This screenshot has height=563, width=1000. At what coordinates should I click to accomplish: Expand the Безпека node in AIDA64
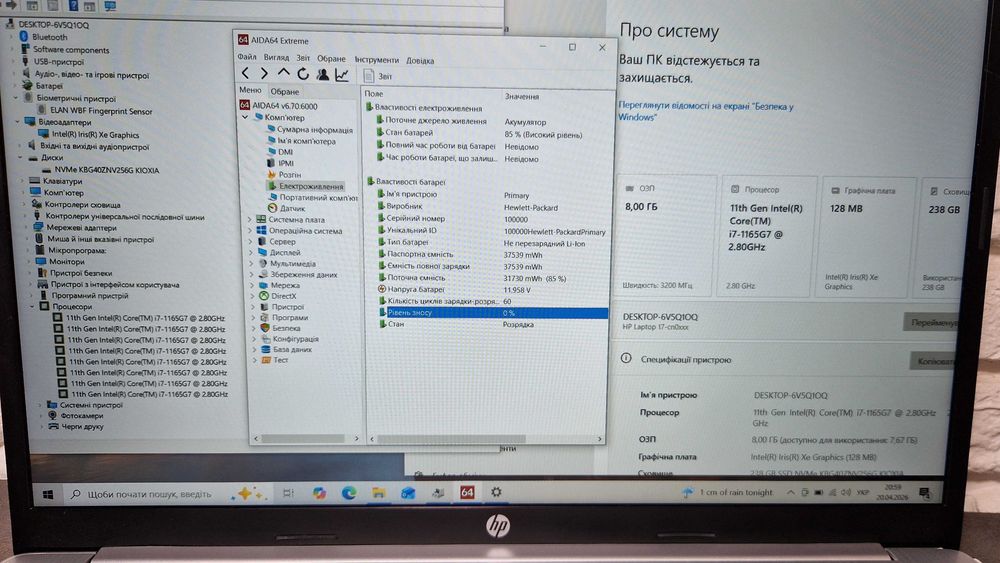point(254,328)
